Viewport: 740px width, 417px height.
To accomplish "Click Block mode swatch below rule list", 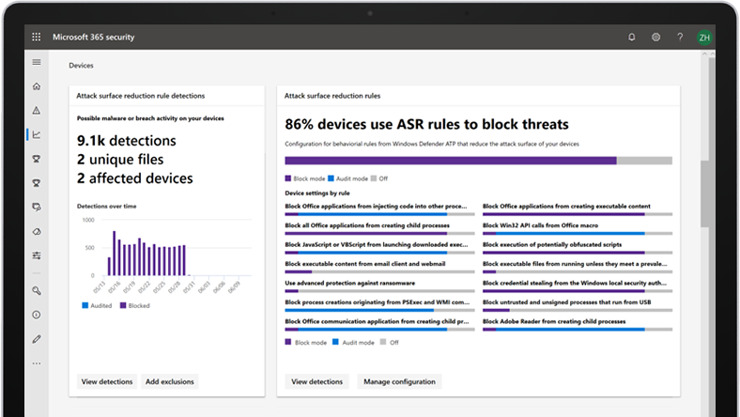I will pos(288,342).
